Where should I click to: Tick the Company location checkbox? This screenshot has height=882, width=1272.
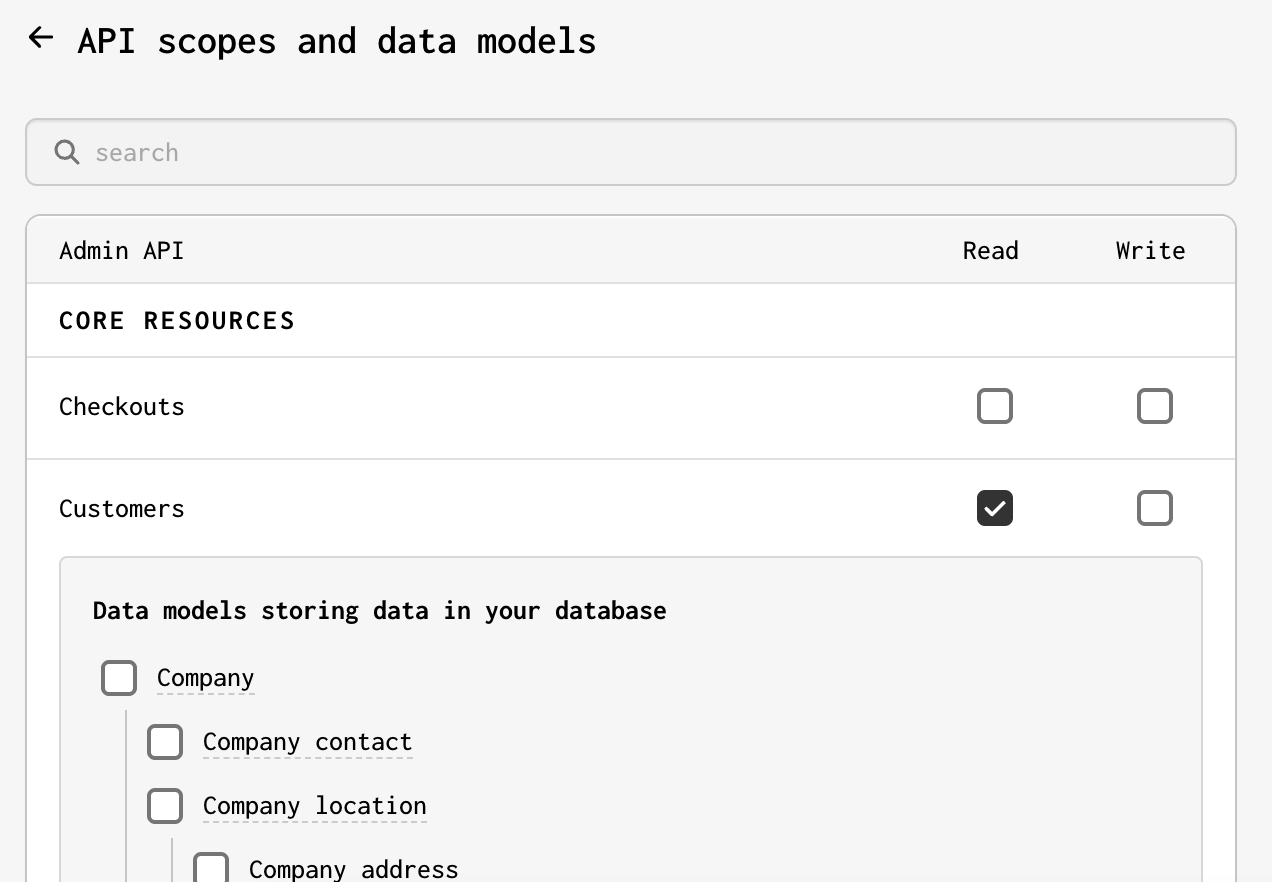[x=165, y=806]
